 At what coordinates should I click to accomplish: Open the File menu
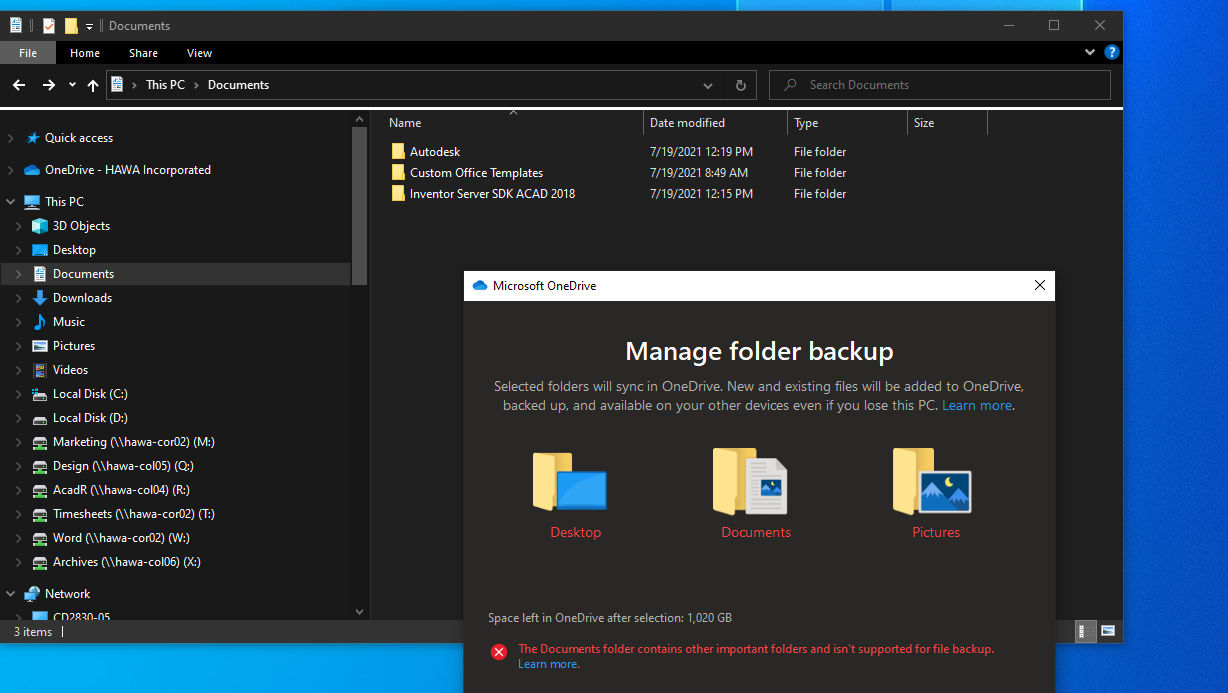28,53
